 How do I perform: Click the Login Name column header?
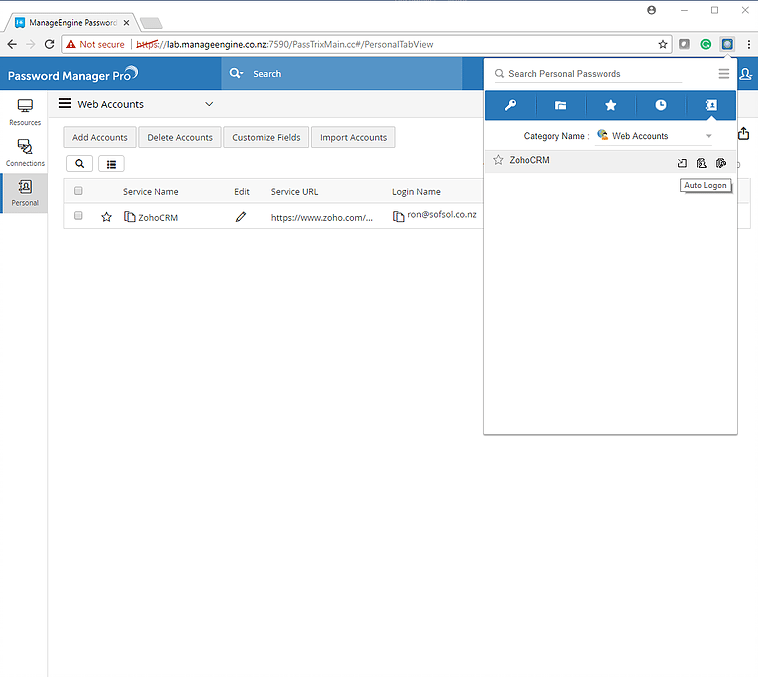[416, 191]
